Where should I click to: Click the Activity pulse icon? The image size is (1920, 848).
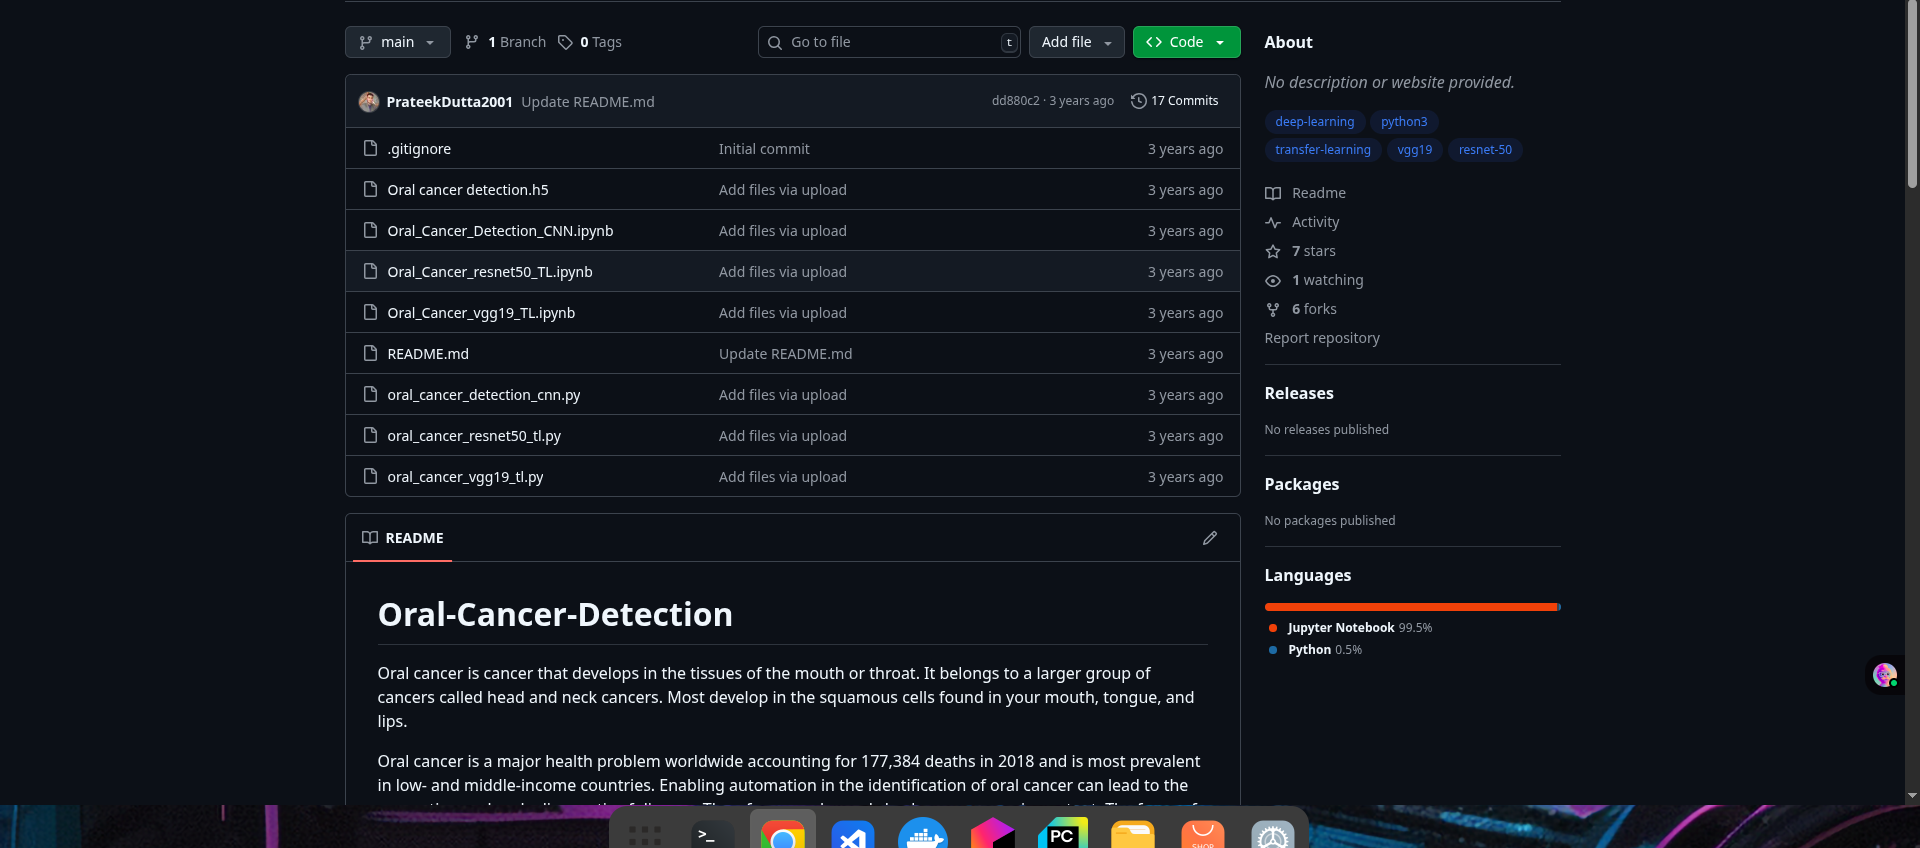tap(1273, 223)
